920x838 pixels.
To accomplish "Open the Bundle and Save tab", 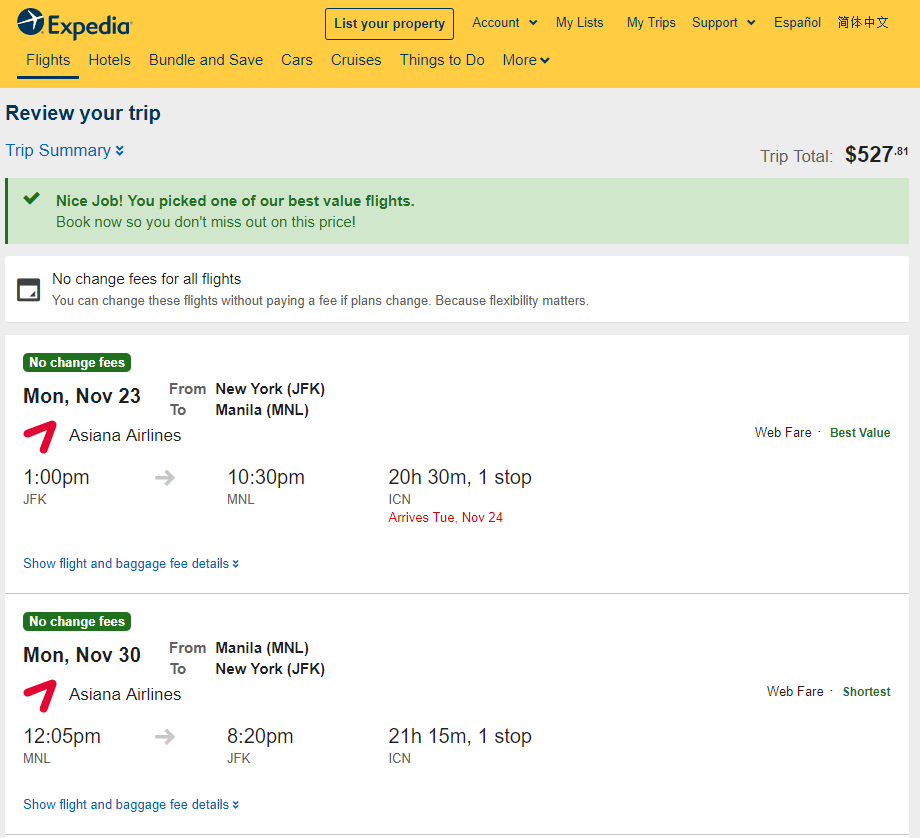I will coord(206,60).
